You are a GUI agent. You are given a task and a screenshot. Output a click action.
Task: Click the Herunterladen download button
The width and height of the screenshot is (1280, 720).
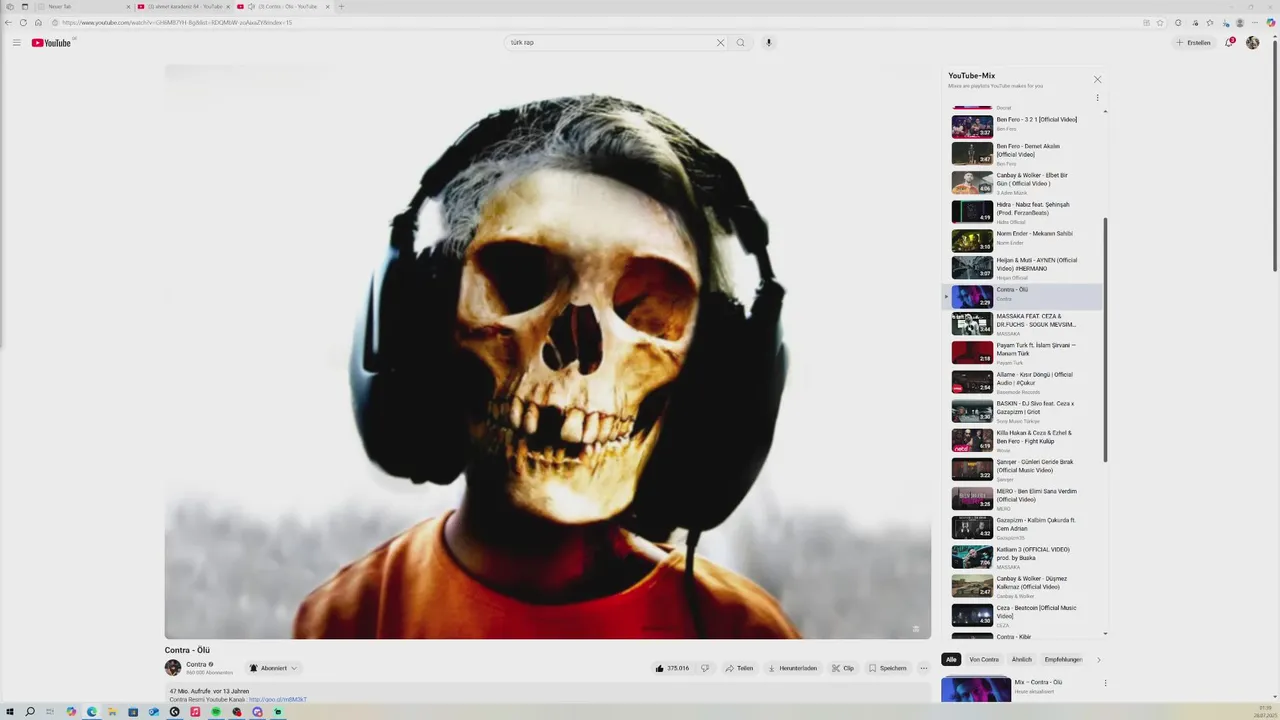(x=793, y=668)
